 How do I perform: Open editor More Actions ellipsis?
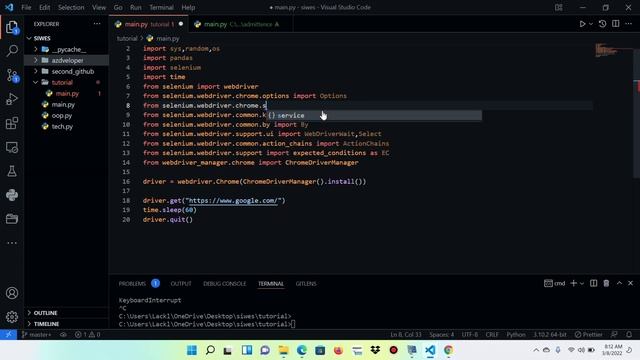click(x=629, y=24)
